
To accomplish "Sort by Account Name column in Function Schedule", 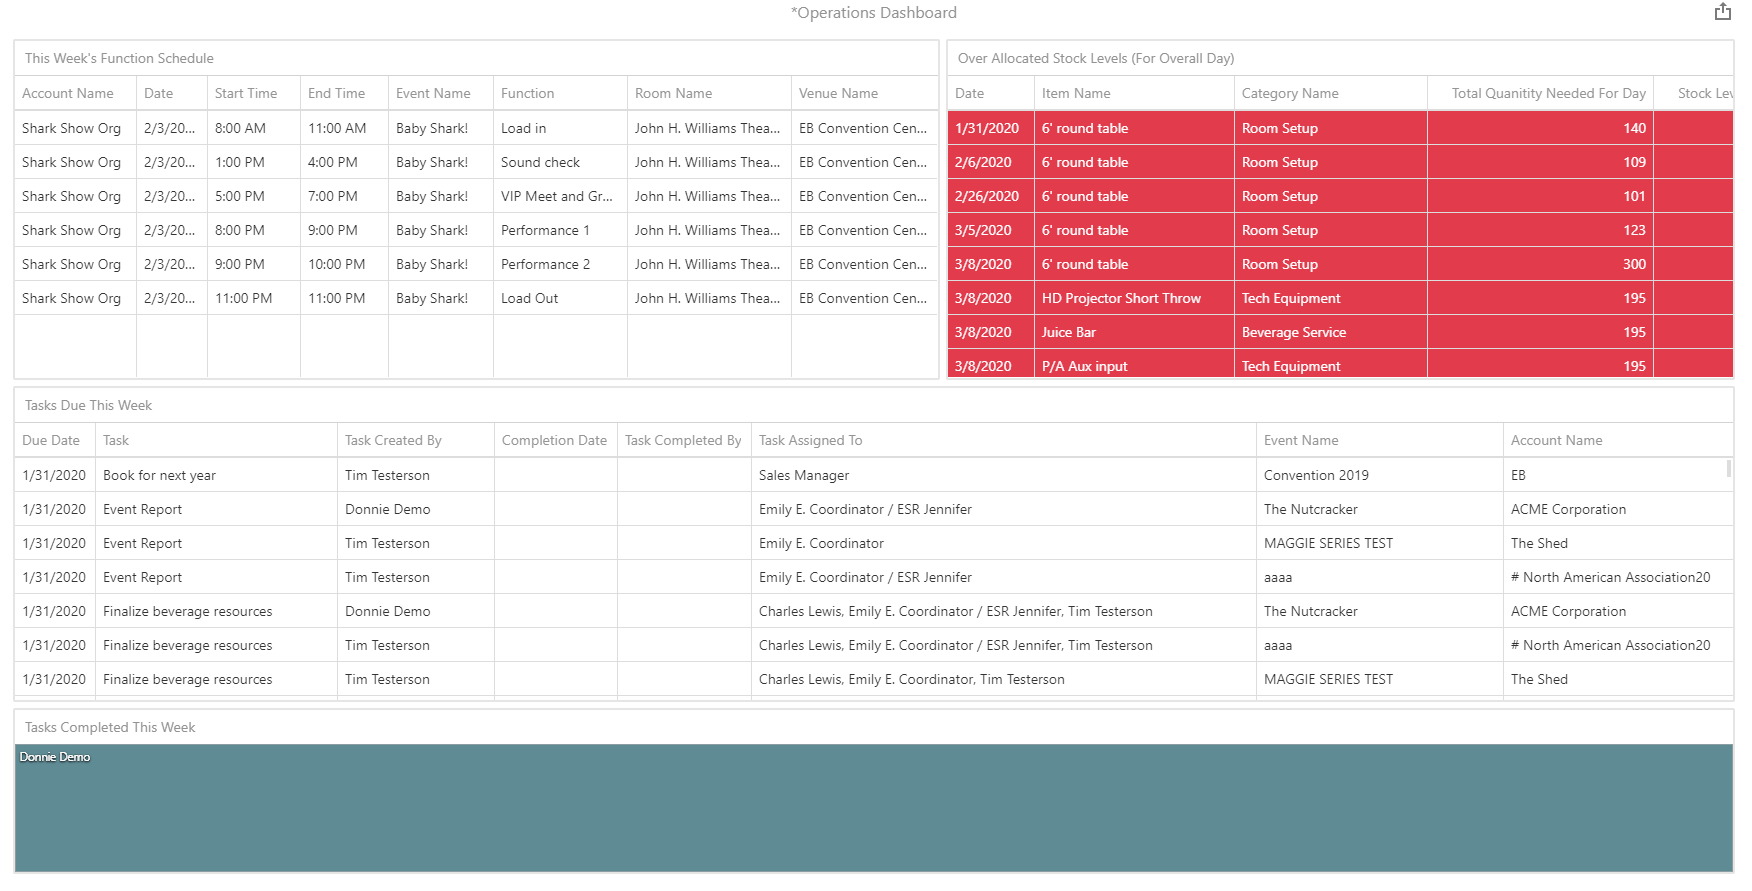I will 68,93.
